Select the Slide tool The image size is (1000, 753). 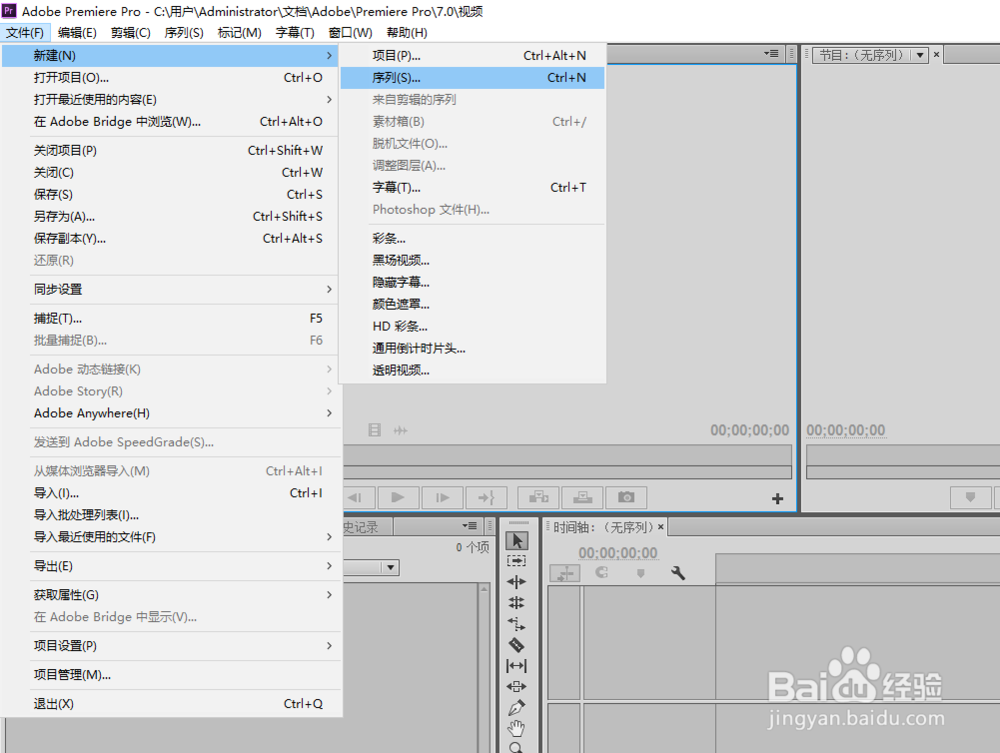(x=517, y=687)
